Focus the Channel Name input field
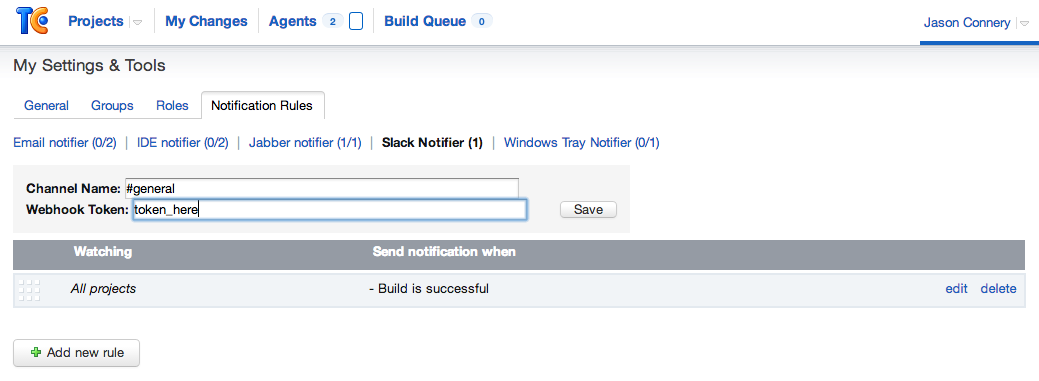Image resolution: width=1039 pixels, height=381 pixels. tap(321, 188)
